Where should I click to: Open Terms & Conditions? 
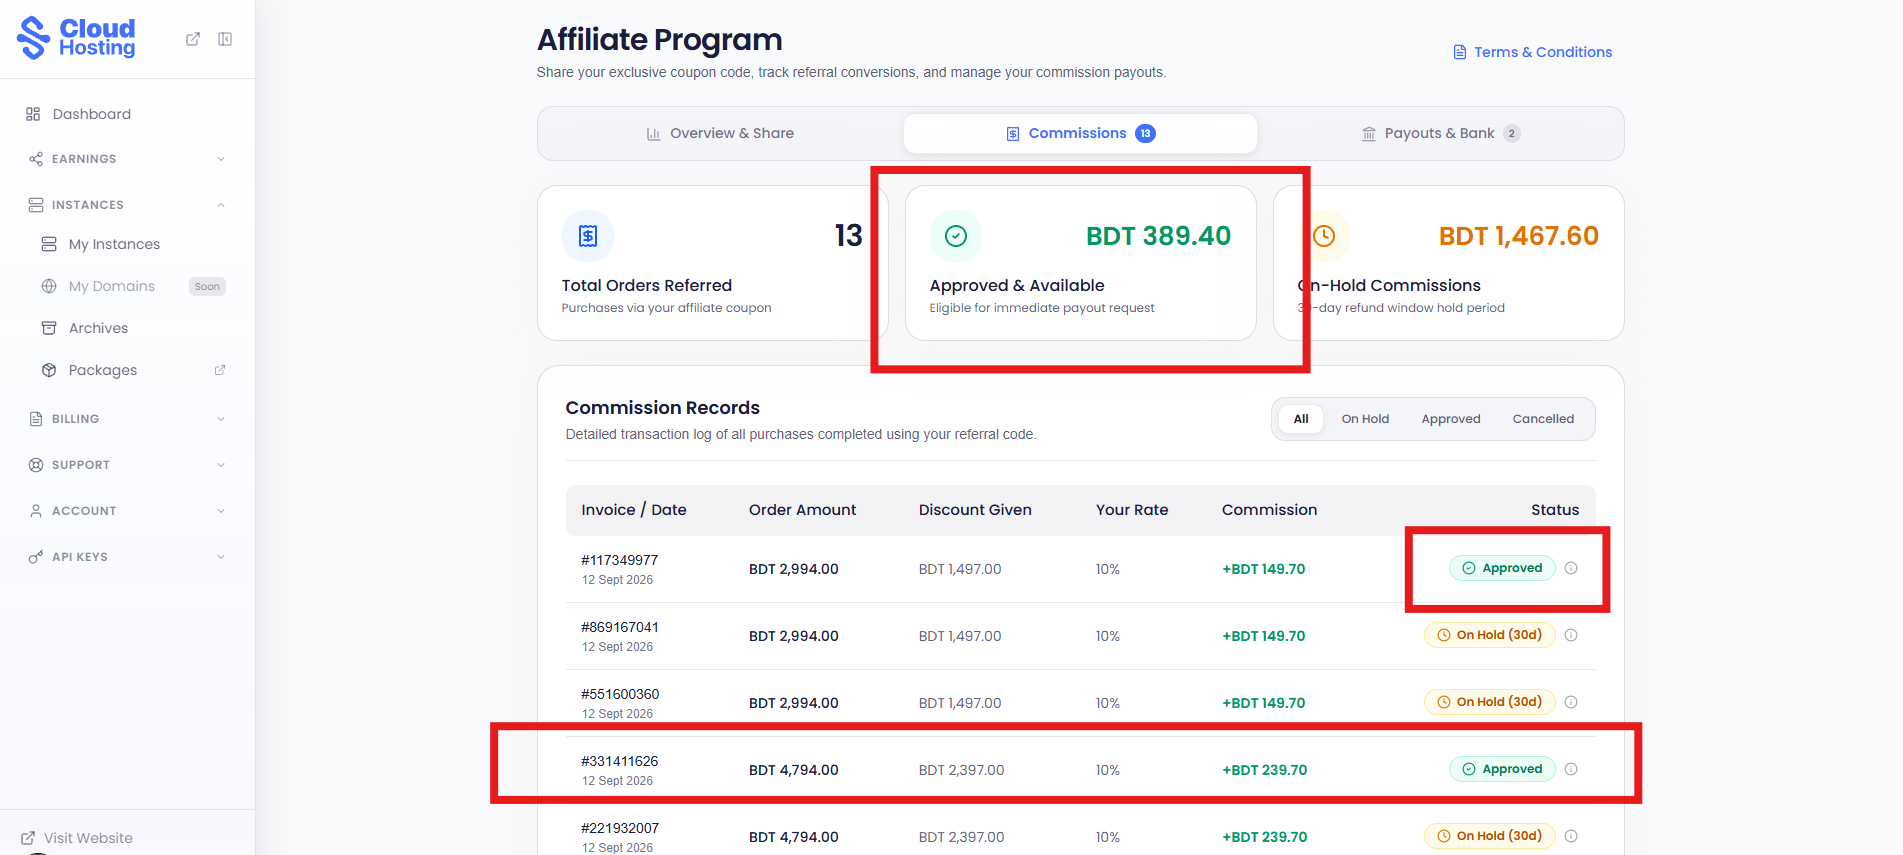[1532, 52]
